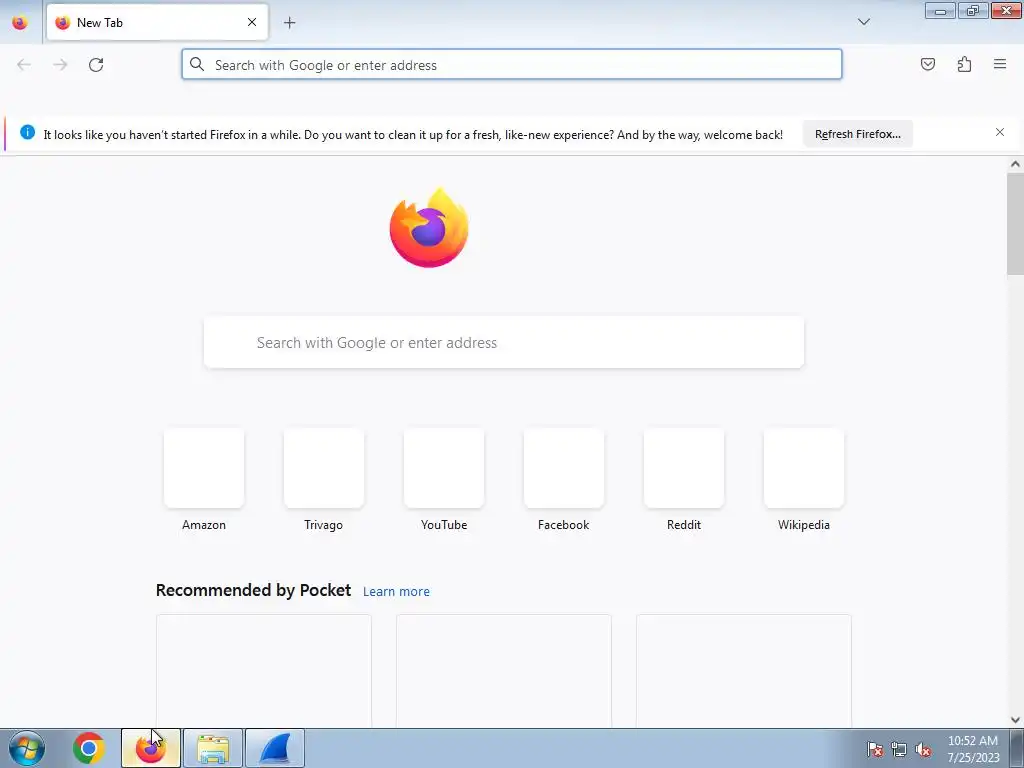
Task: Open the middle Pocket story card
Action: click(504, 671)
